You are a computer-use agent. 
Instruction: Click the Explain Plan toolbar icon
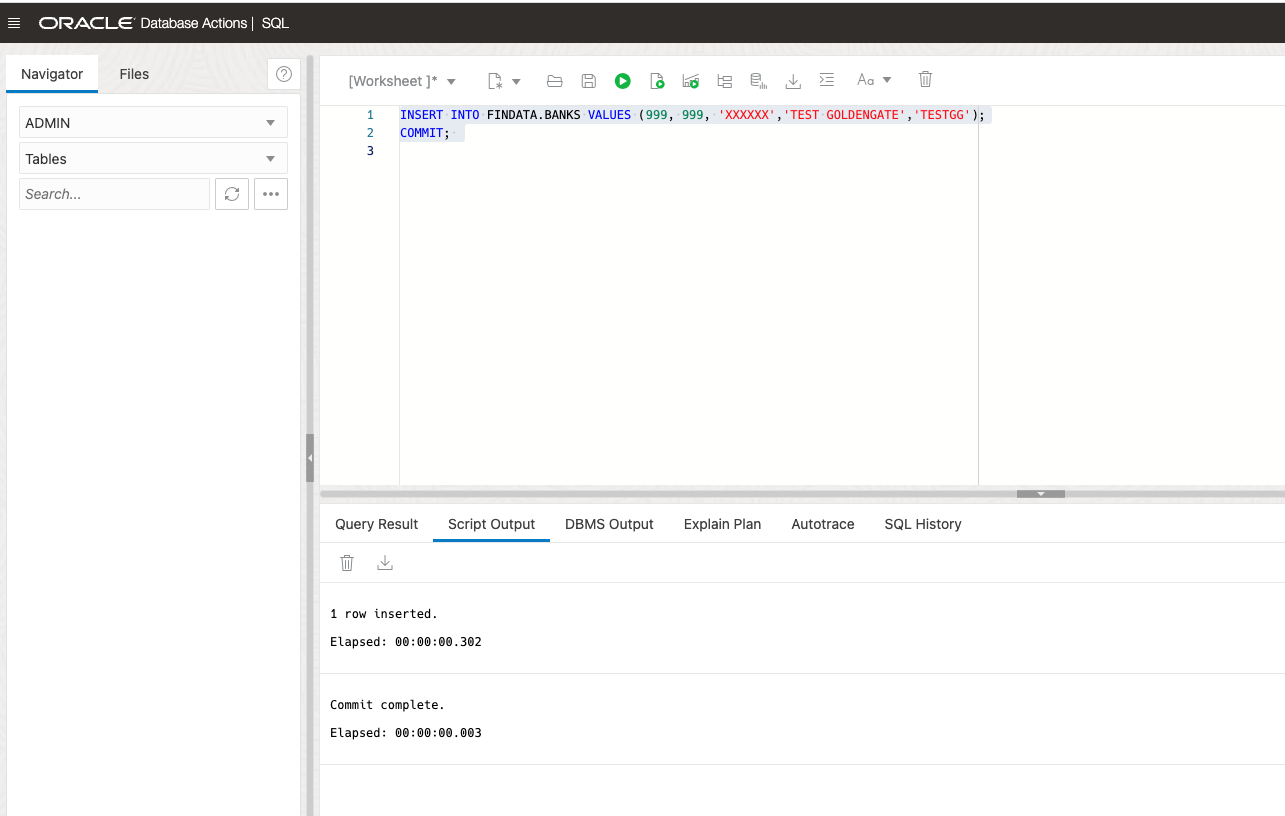pos(725,81)
